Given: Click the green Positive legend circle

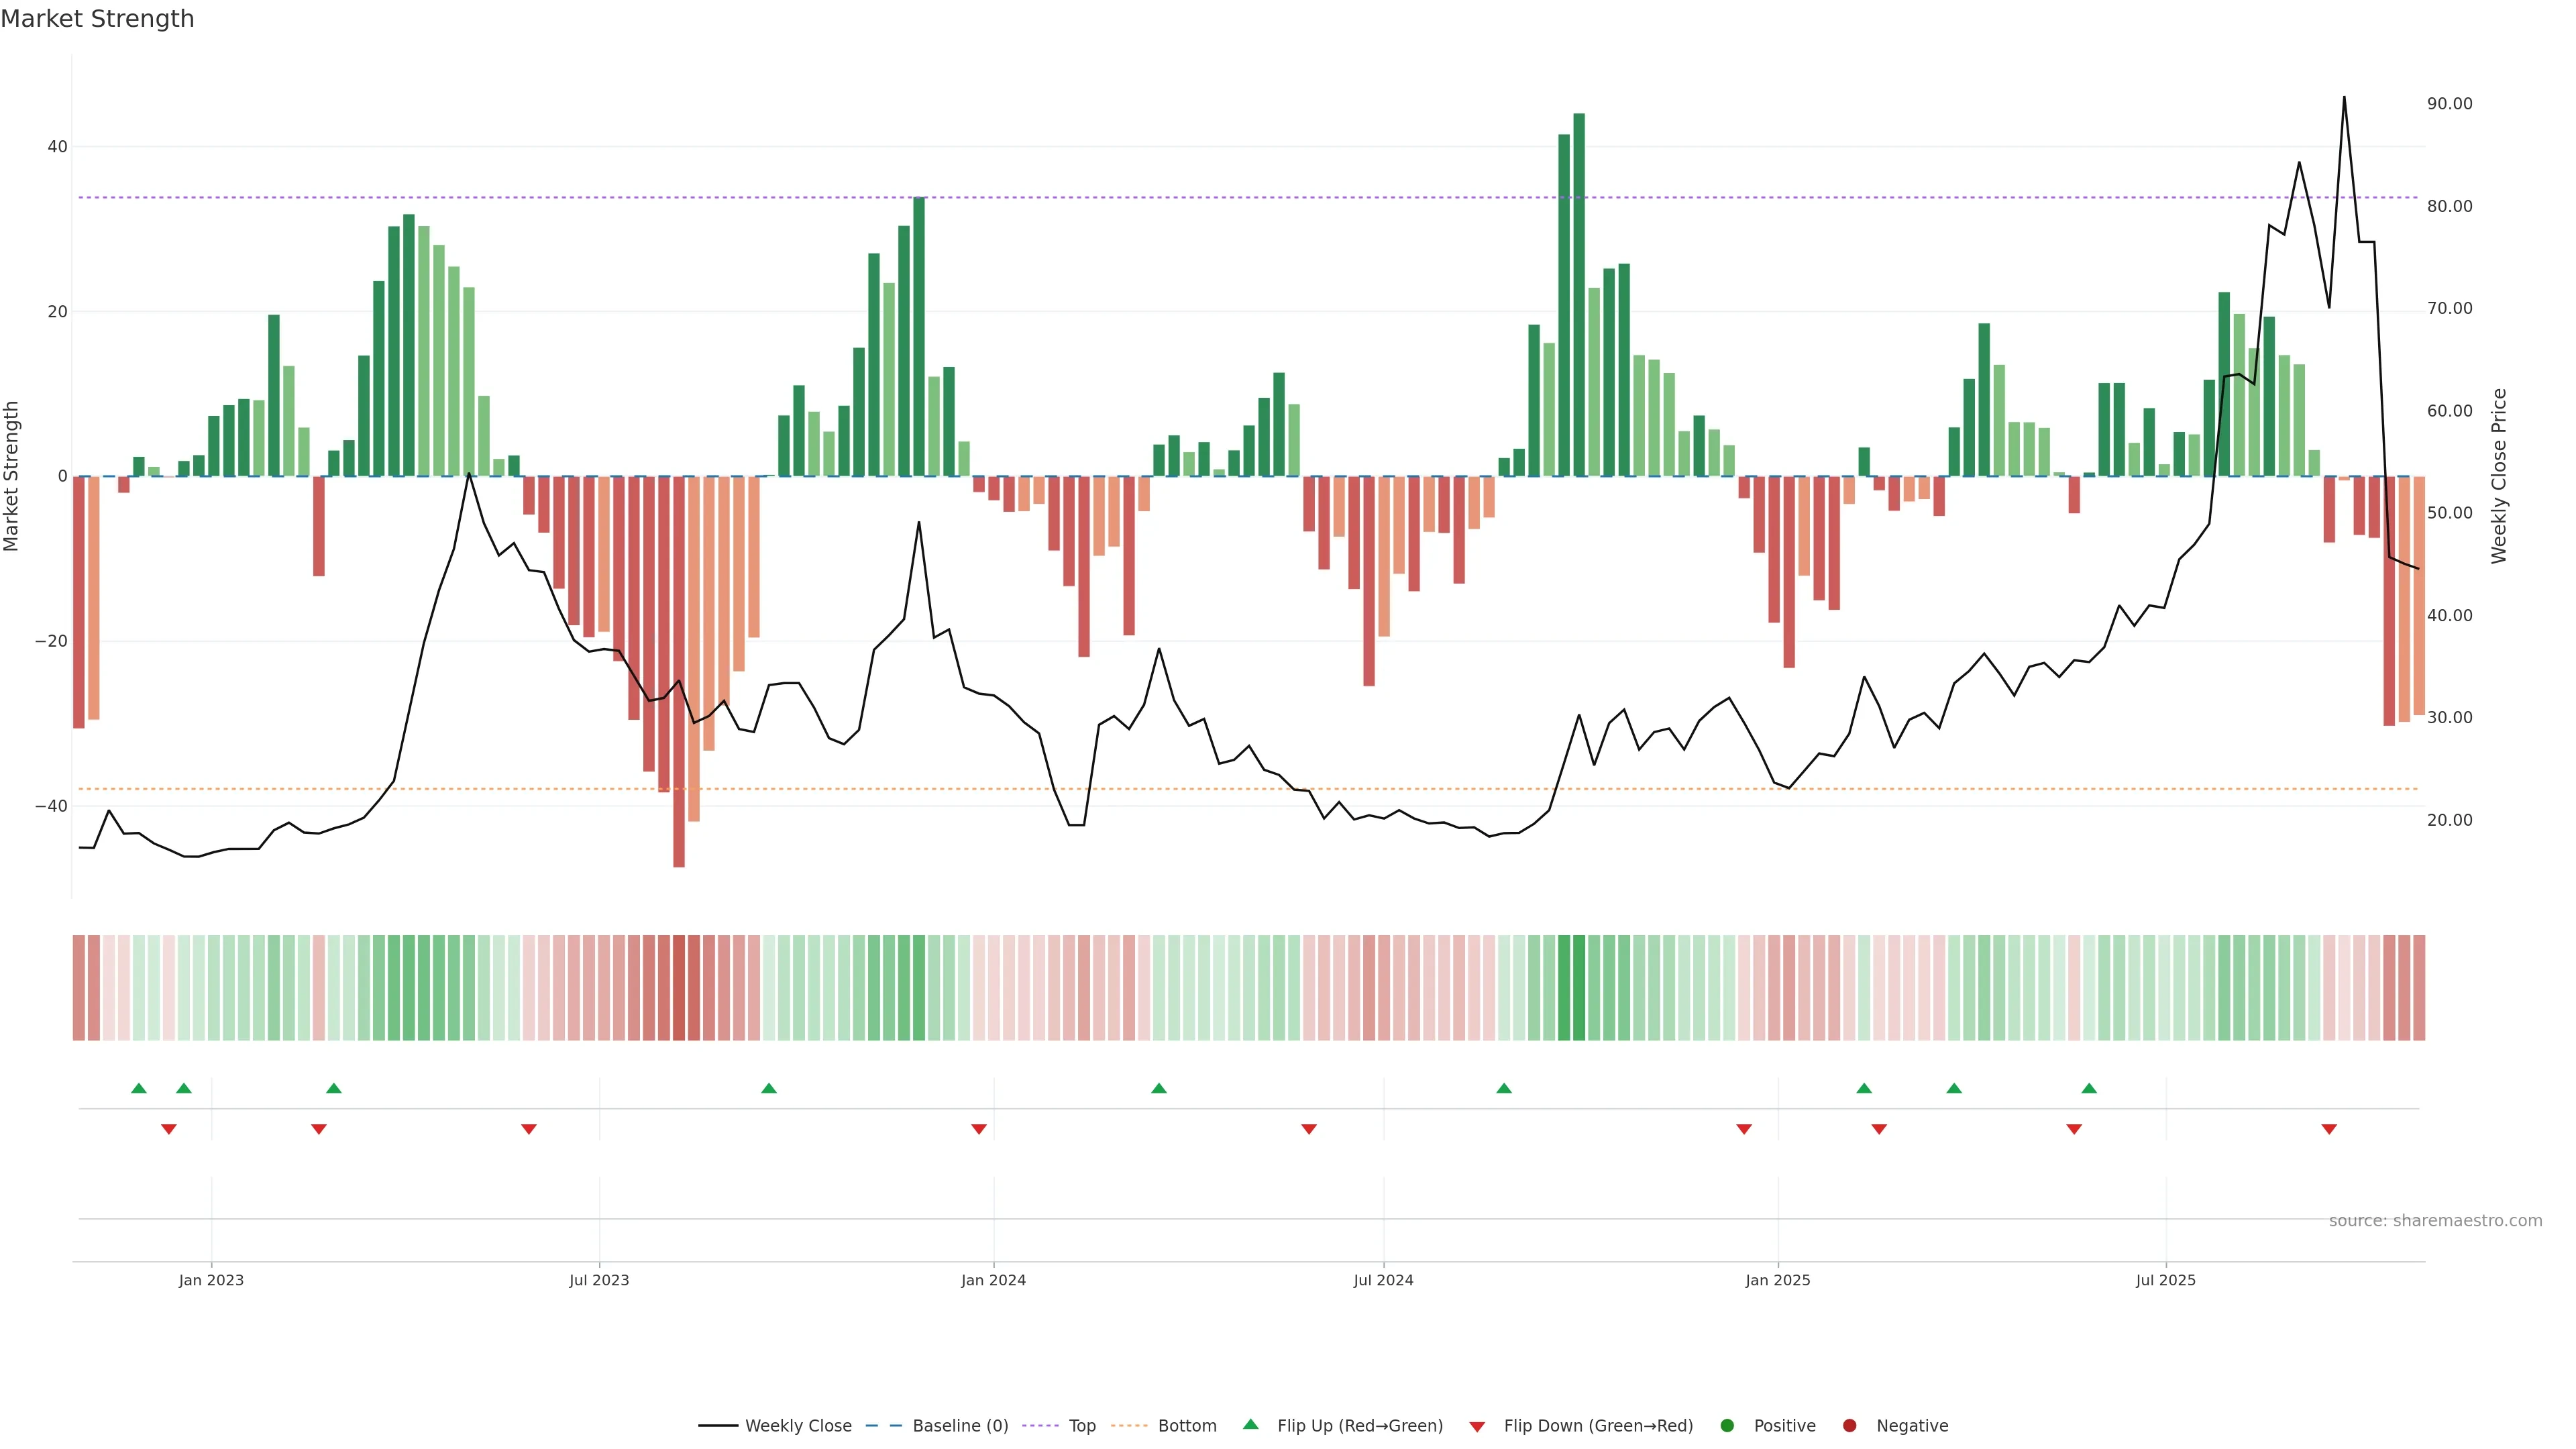Looking at the screenshot, I should 1727,1425.
